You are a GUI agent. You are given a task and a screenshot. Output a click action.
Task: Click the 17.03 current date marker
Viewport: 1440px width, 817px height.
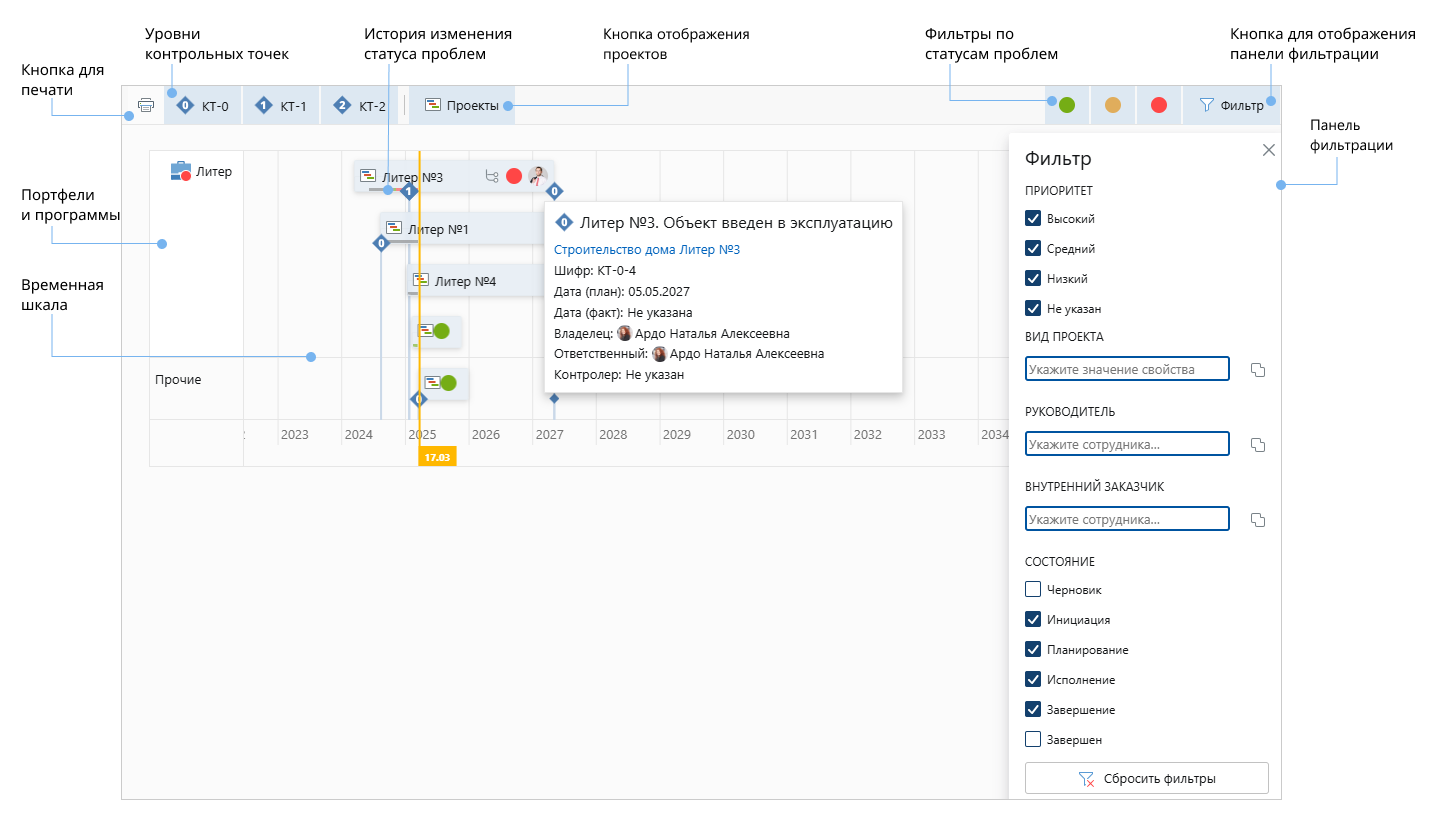coord(437,457)
